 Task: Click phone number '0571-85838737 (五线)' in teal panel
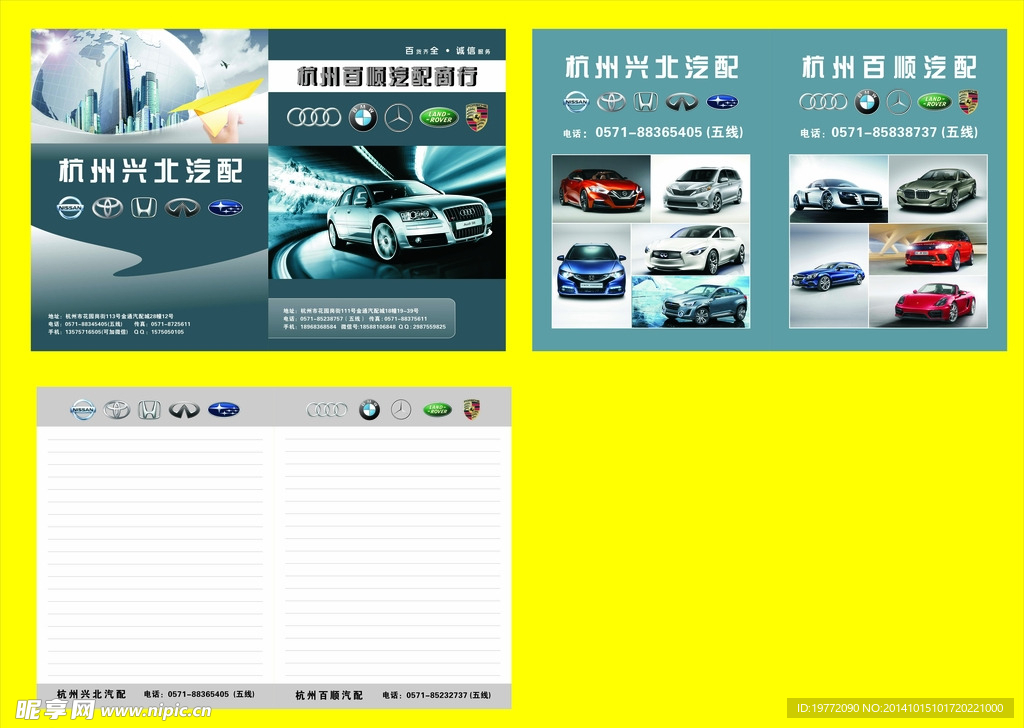(905, 133)
